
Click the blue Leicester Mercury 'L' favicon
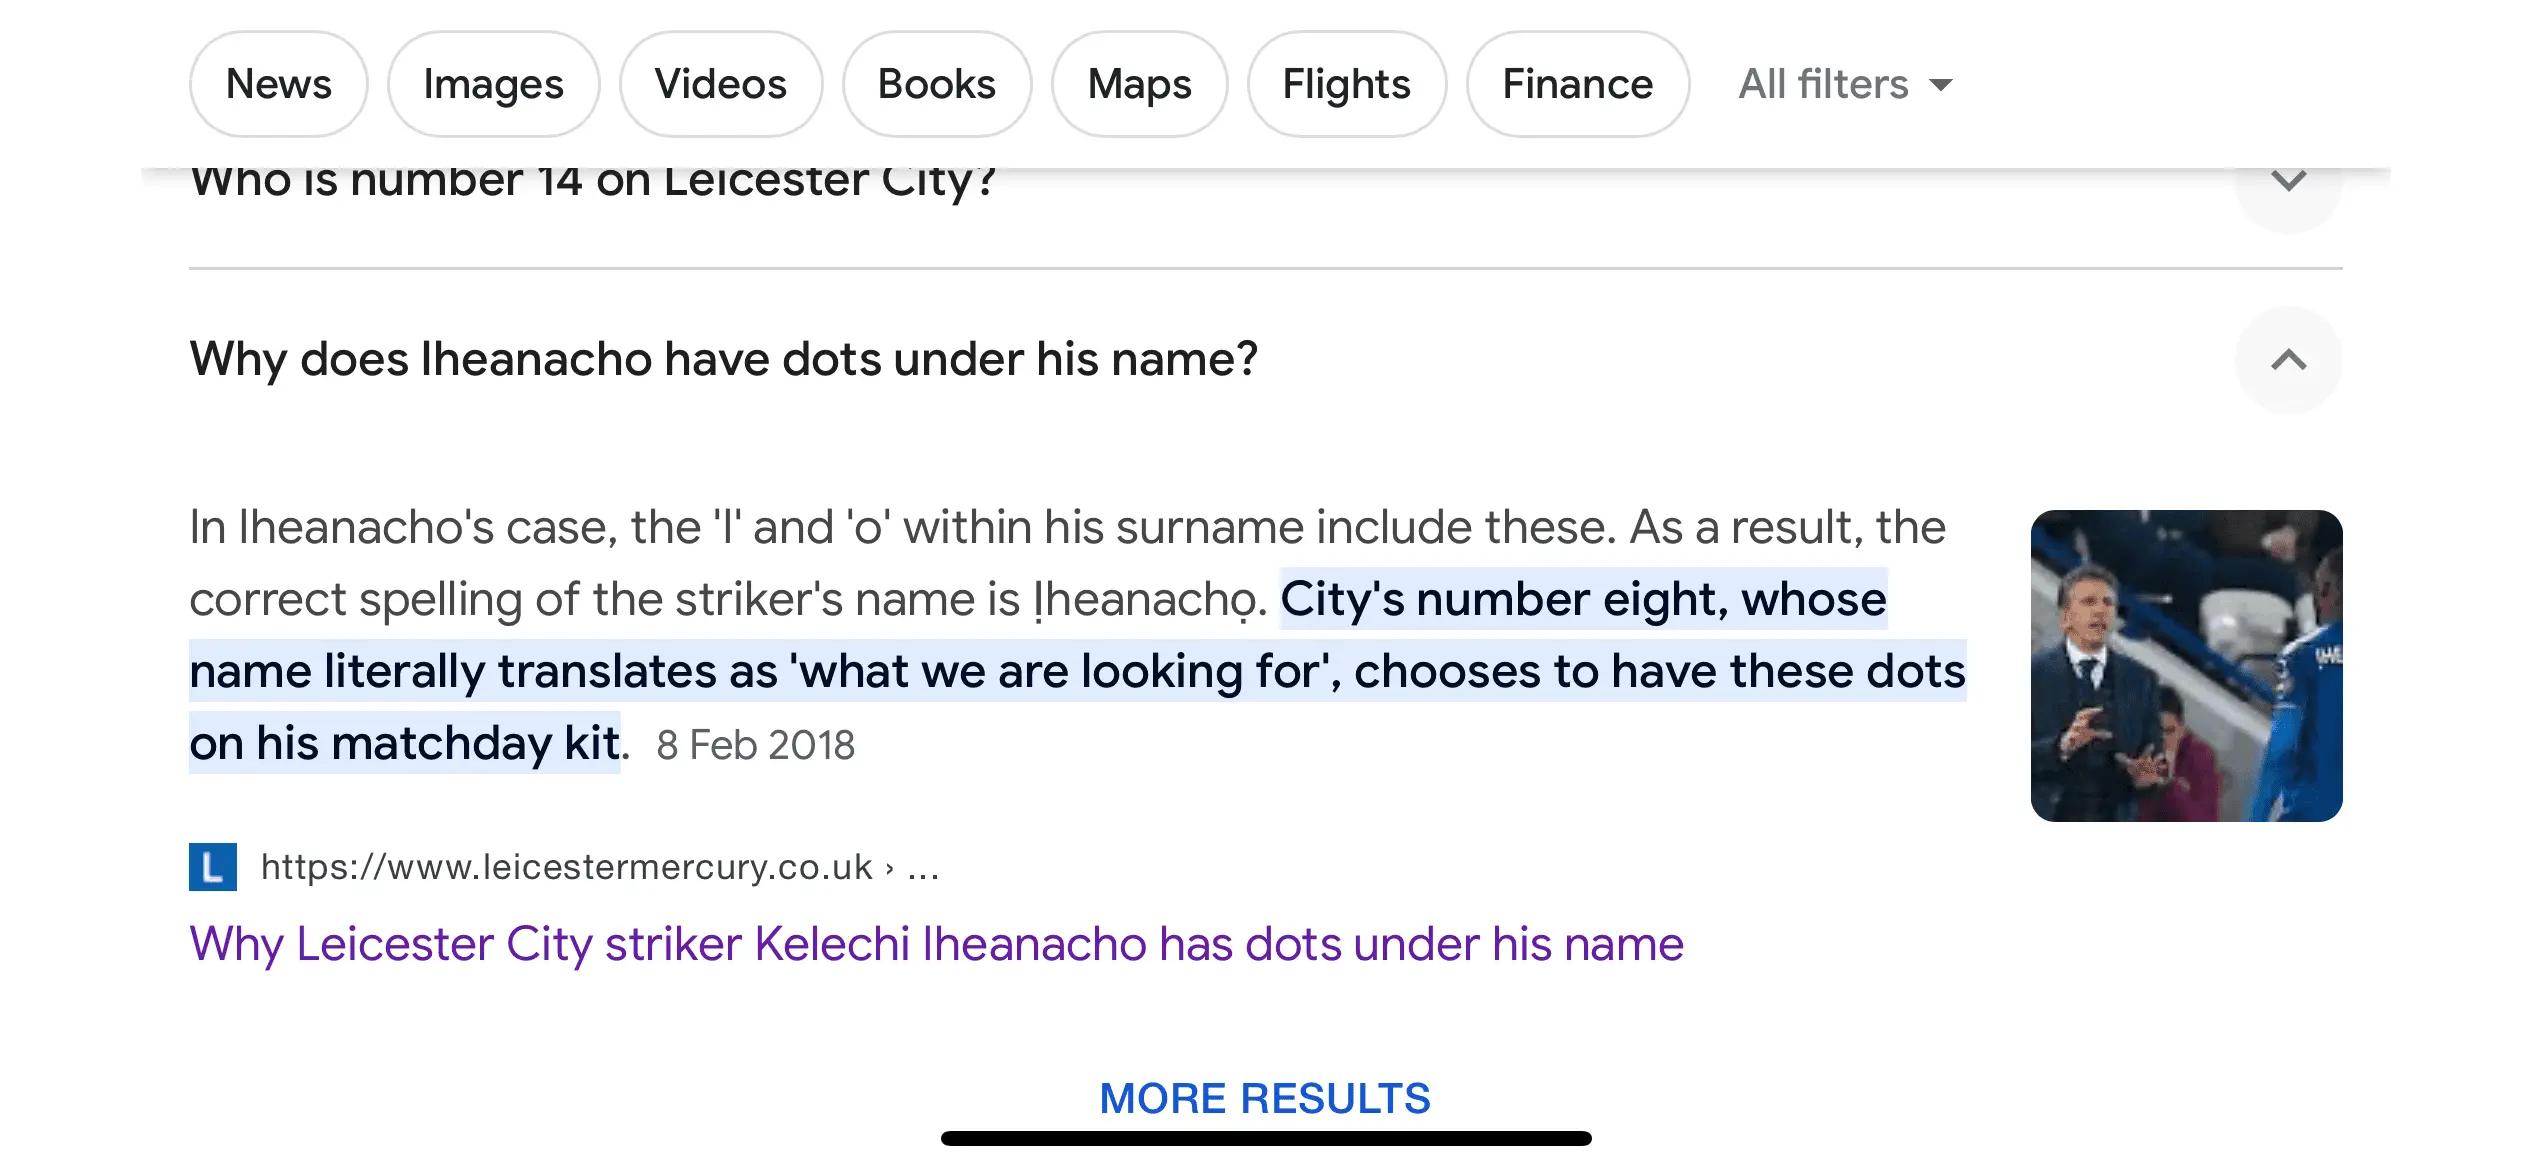[213, 866]
